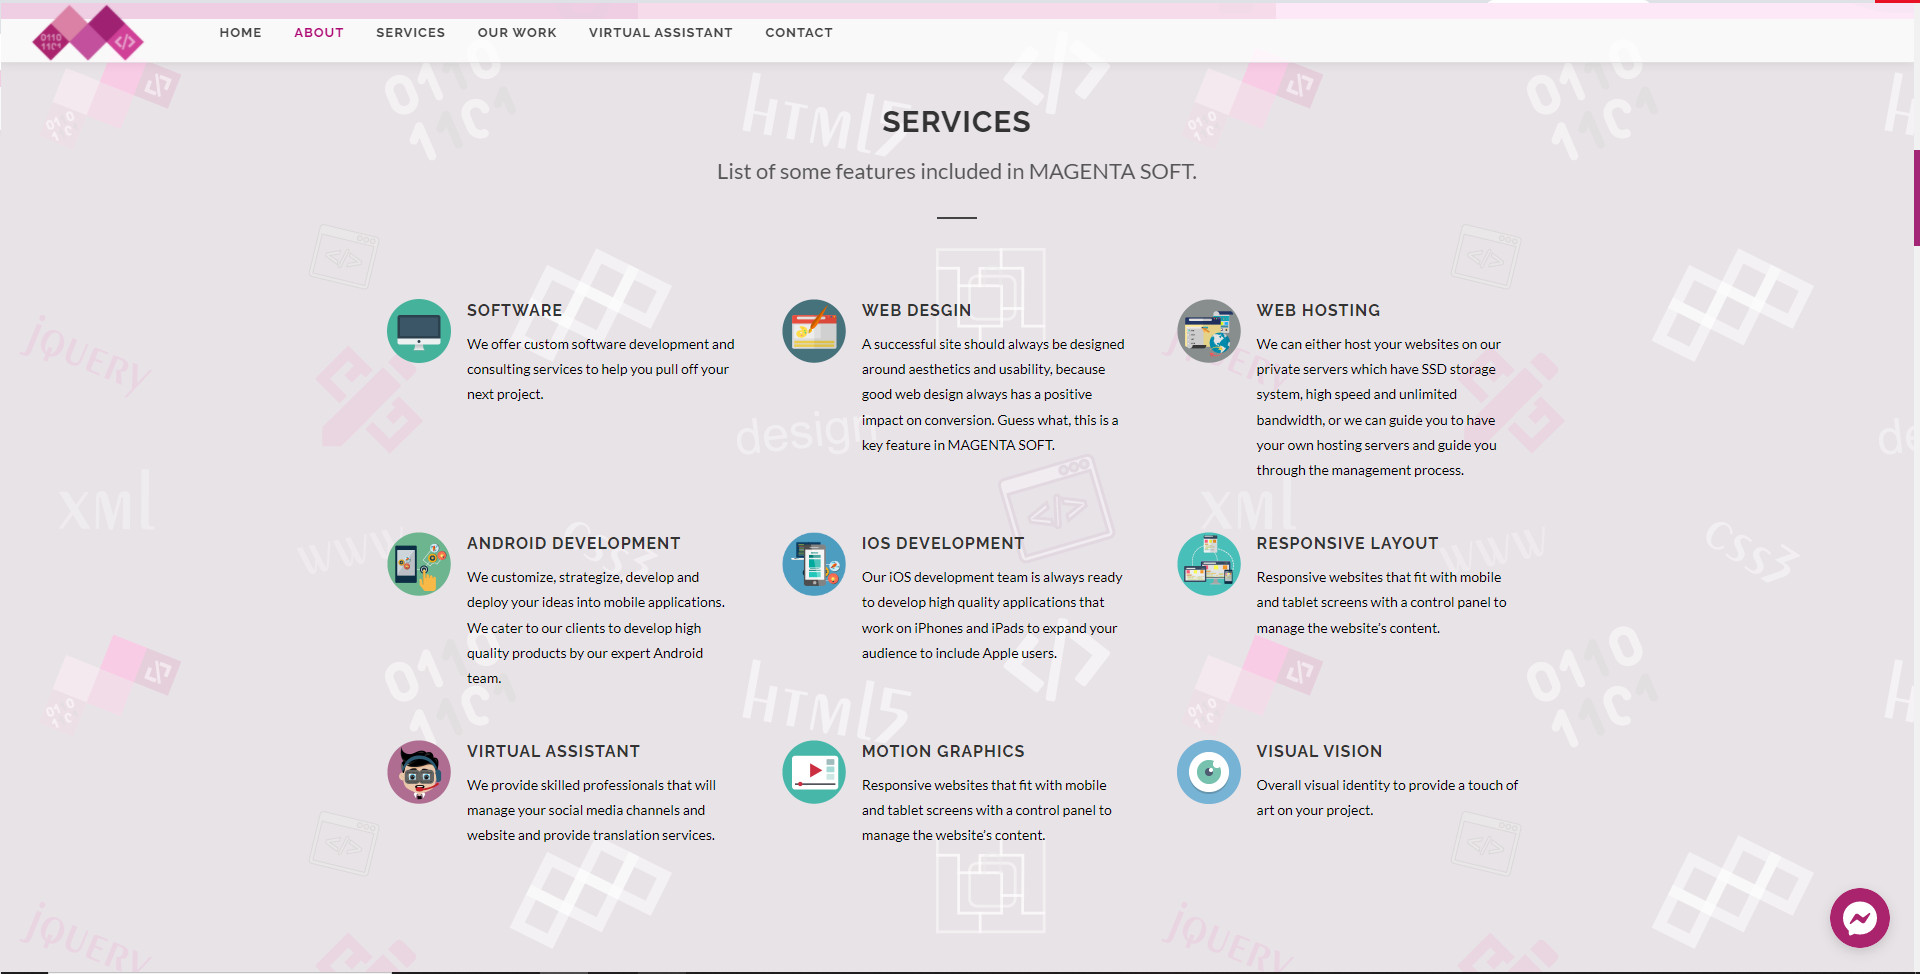
Task: Open the Our Work menu item
Action: [517, 33]
